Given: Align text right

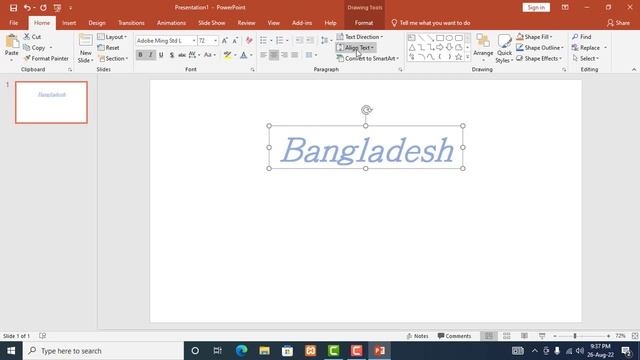Looking at the screenshot, I should coord(284,55).
